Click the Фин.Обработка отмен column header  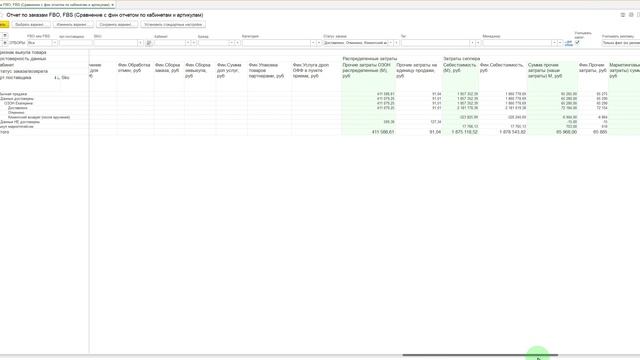[x=134, y=67]
